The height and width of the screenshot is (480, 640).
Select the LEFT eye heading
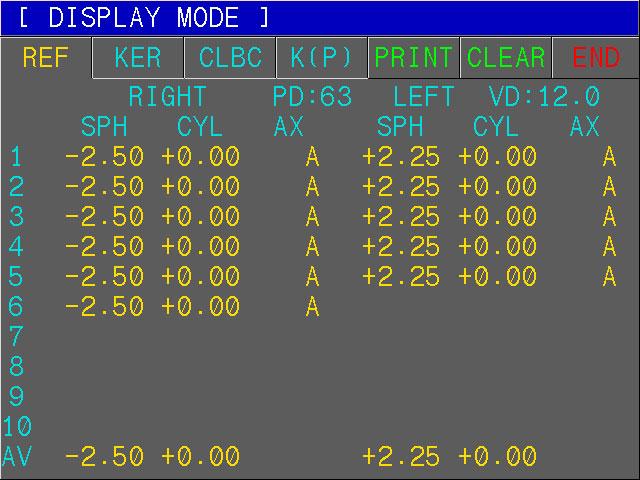(x=423, y=97)
